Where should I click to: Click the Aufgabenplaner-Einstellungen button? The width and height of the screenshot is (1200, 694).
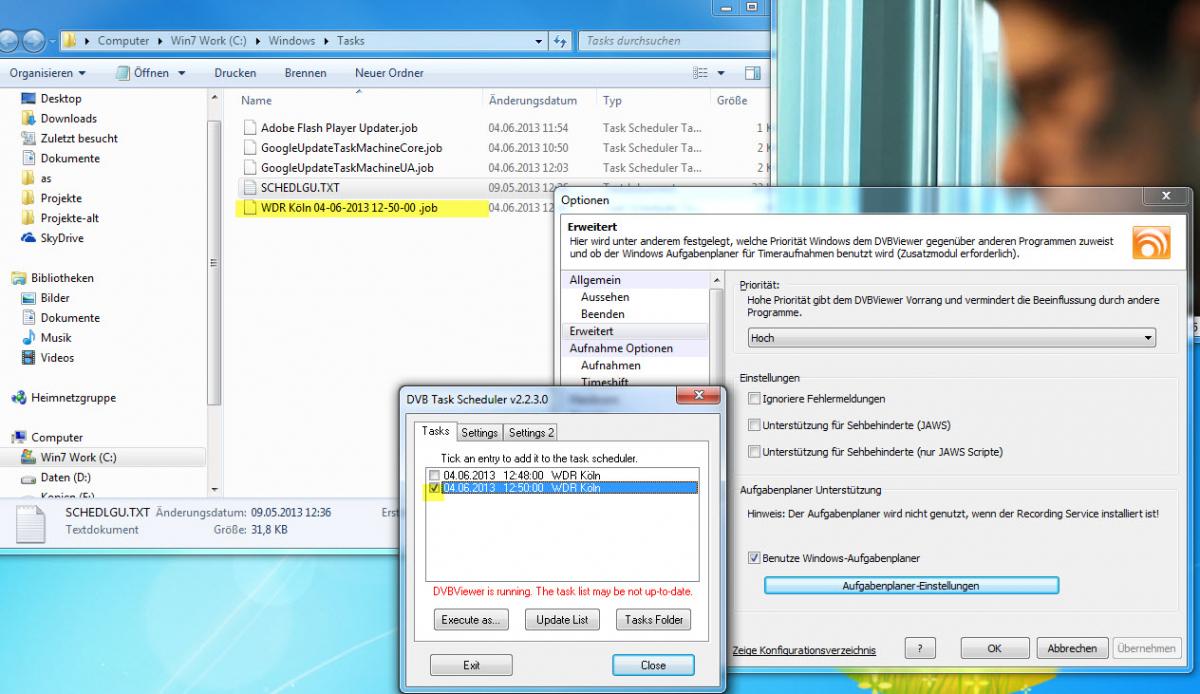tap(911, 586)
